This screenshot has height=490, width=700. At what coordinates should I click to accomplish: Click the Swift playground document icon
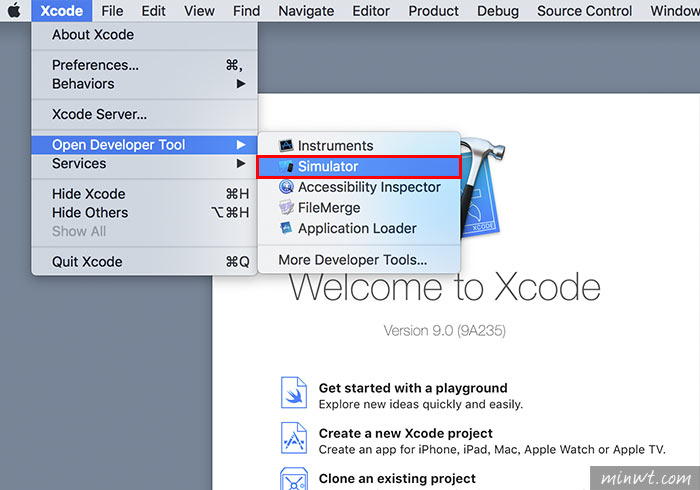coord(294,392)
